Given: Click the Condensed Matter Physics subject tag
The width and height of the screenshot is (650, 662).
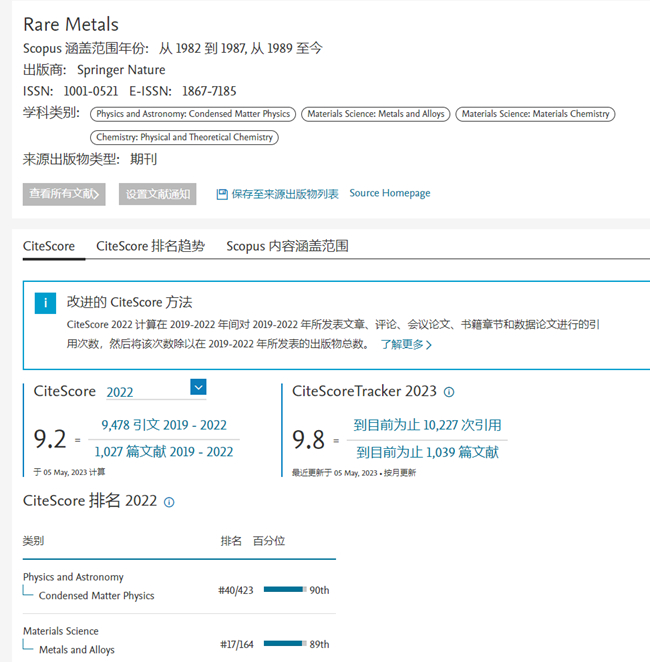Looking at the screenshot, I should tap(192, 114).
